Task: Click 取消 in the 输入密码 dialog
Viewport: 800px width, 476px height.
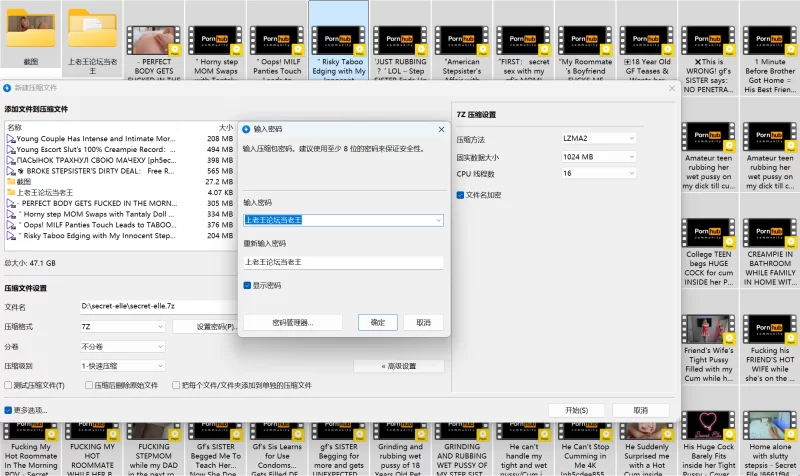Action: (x=423, y=322)
